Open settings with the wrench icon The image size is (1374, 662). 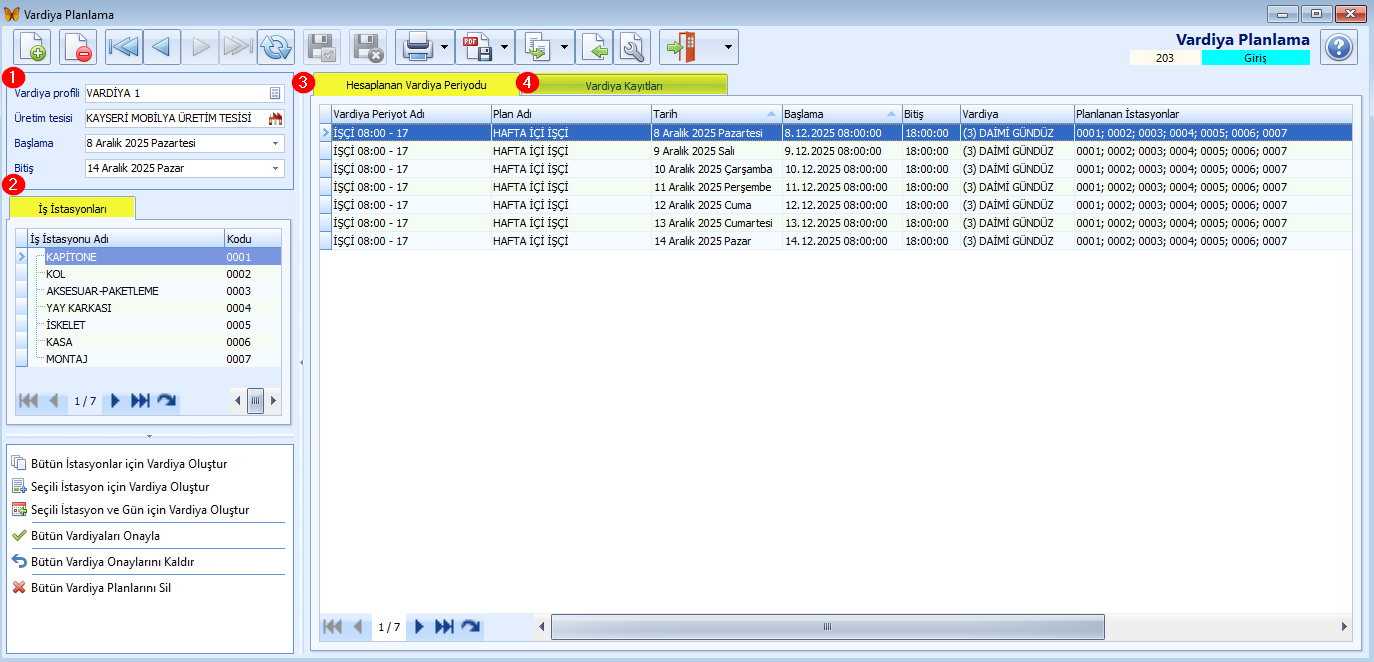coord(632,47)
